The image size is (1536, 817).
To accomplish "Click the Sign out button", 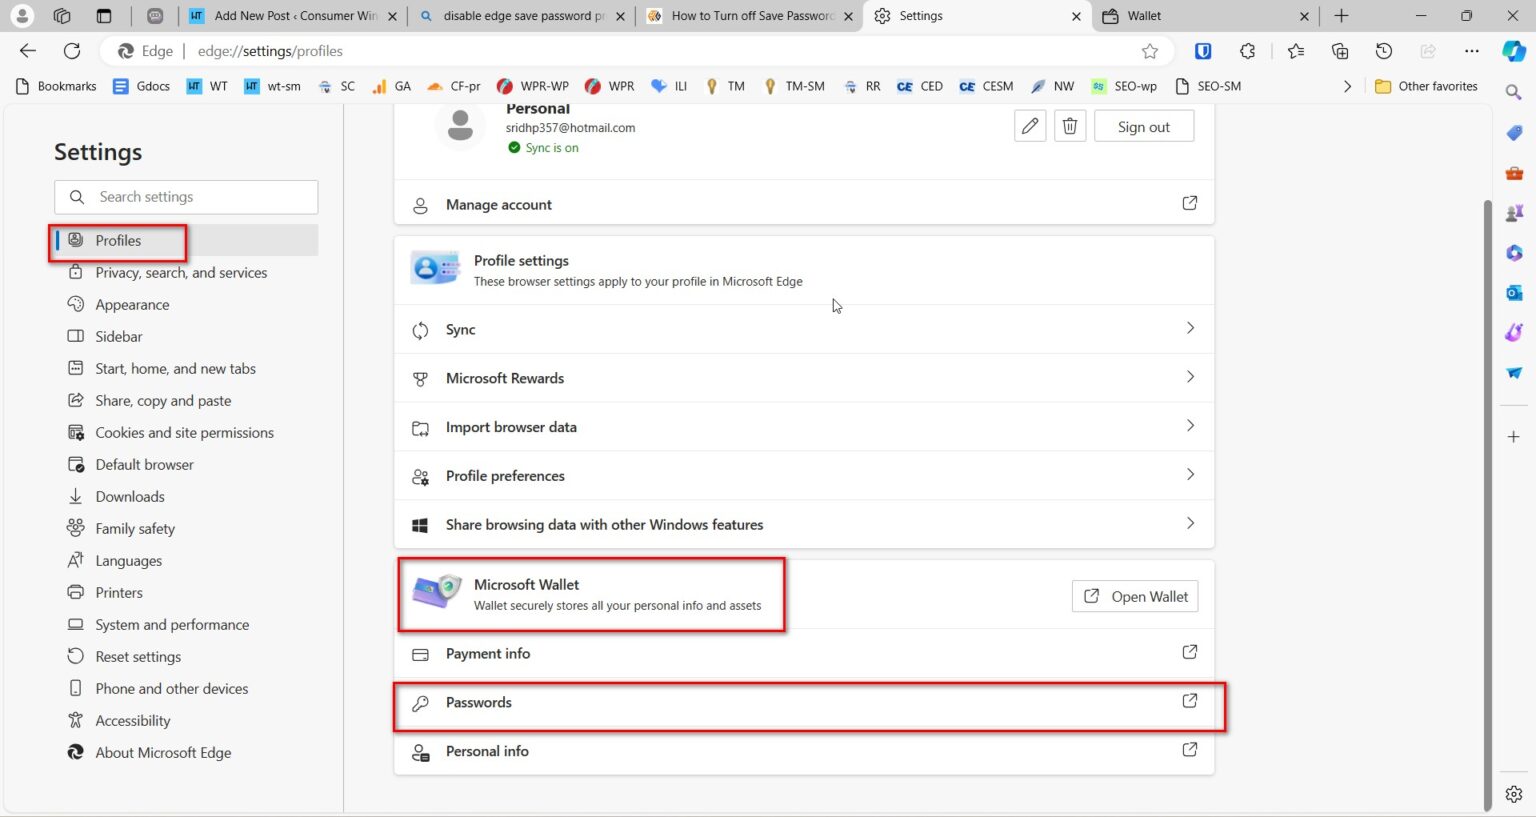I will pyautogui.click(x=1143, y=125).
